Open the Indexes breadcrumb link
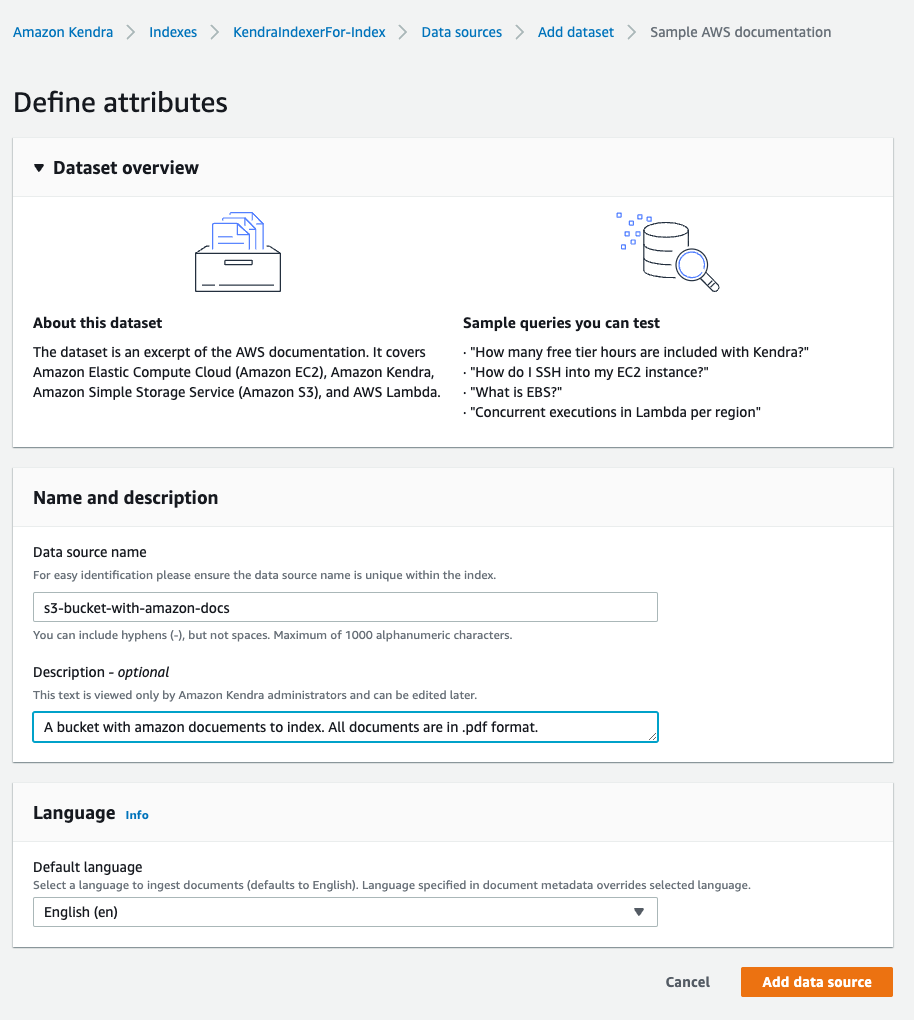 coord(173,32)
